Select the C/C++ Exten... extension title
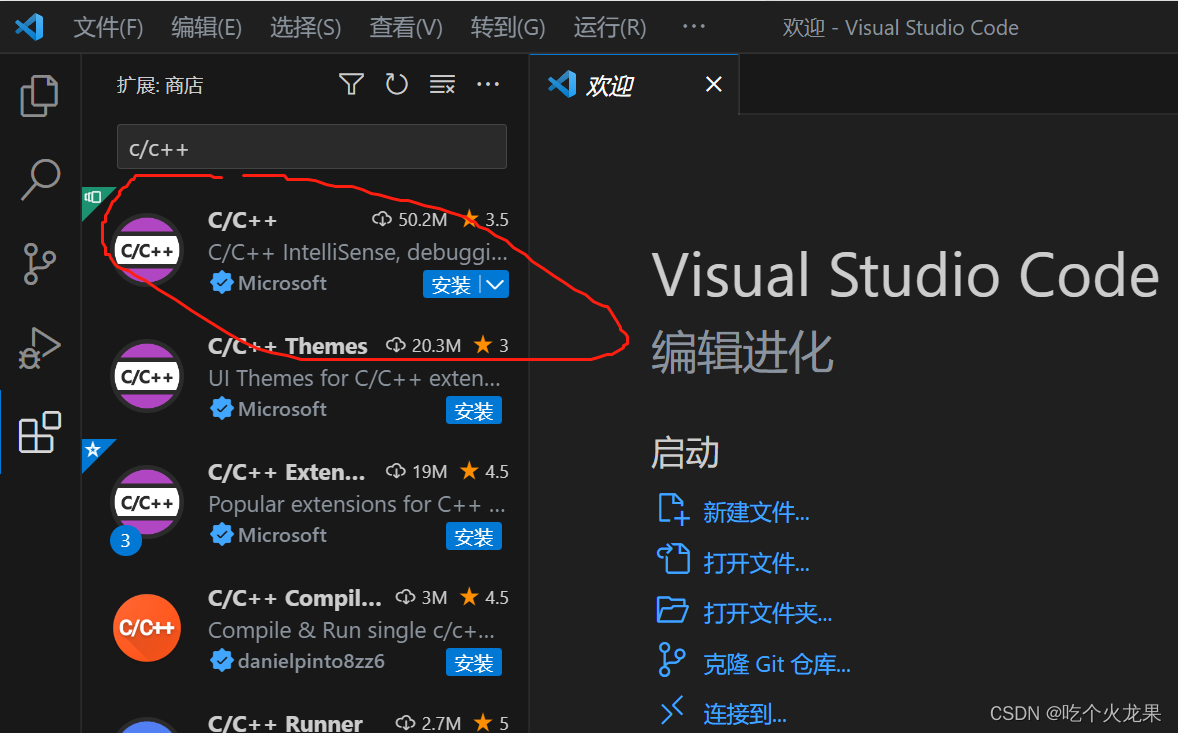The width and height of the screenshot is (1178, 733). pos(287,472)
